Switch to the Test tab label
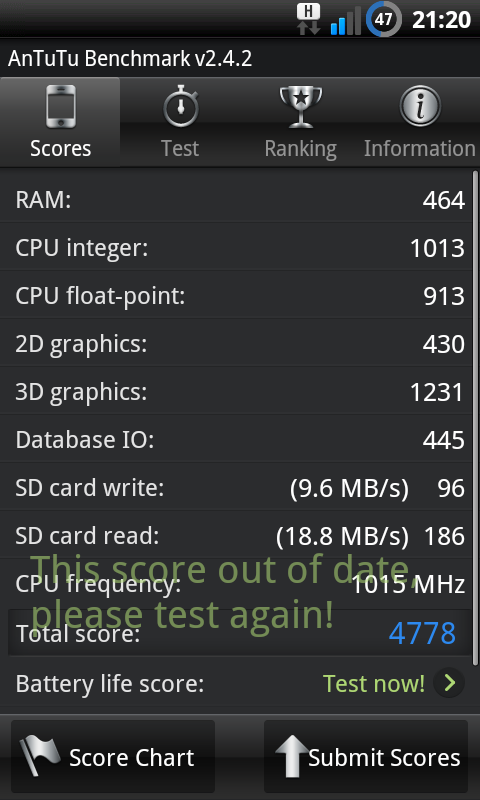The width and height of the screenshot is (480, 800). pyautogui.click(x=180, y=148)
